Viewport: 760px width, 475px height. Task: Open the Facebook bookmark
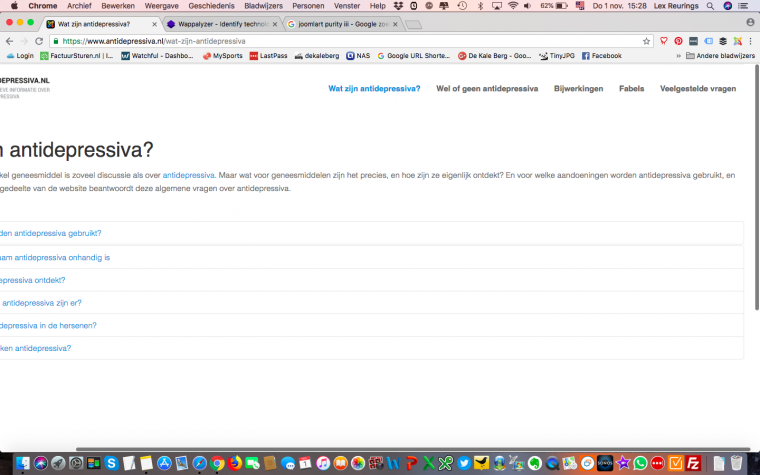602,56
